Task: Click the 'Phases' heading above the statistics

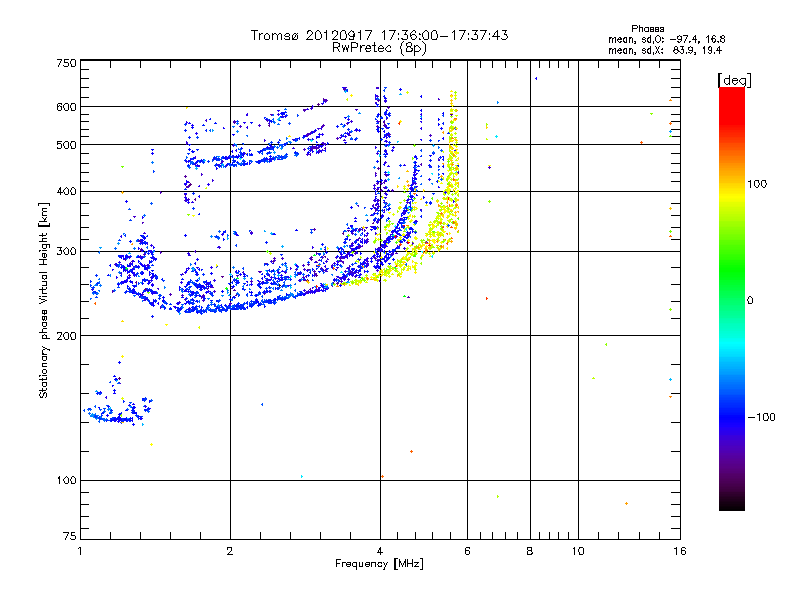Action: click(647, 29)
